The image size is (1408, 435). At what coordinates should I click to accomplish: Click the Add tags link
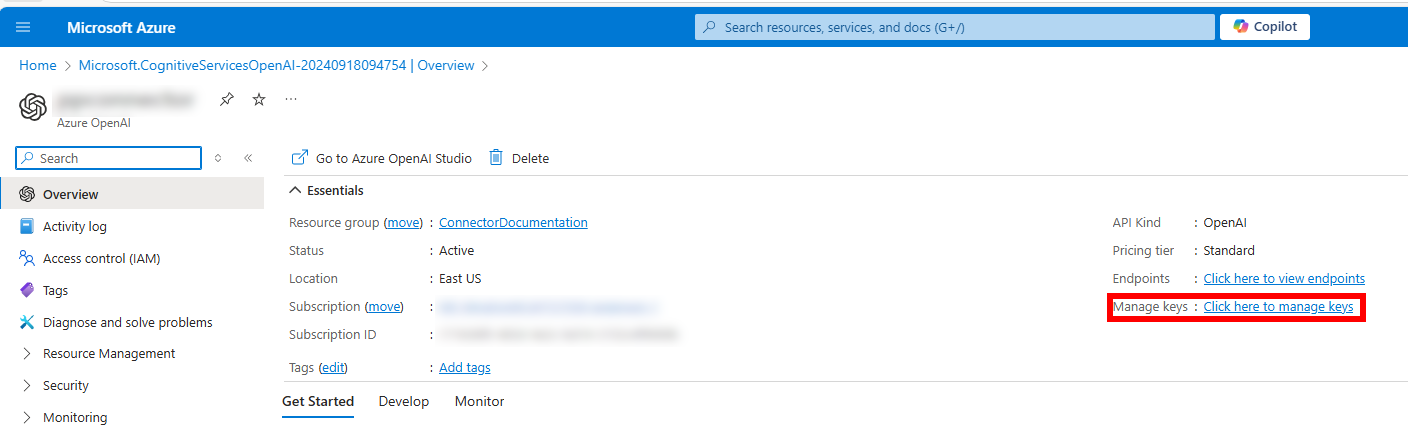pos(464,368)
